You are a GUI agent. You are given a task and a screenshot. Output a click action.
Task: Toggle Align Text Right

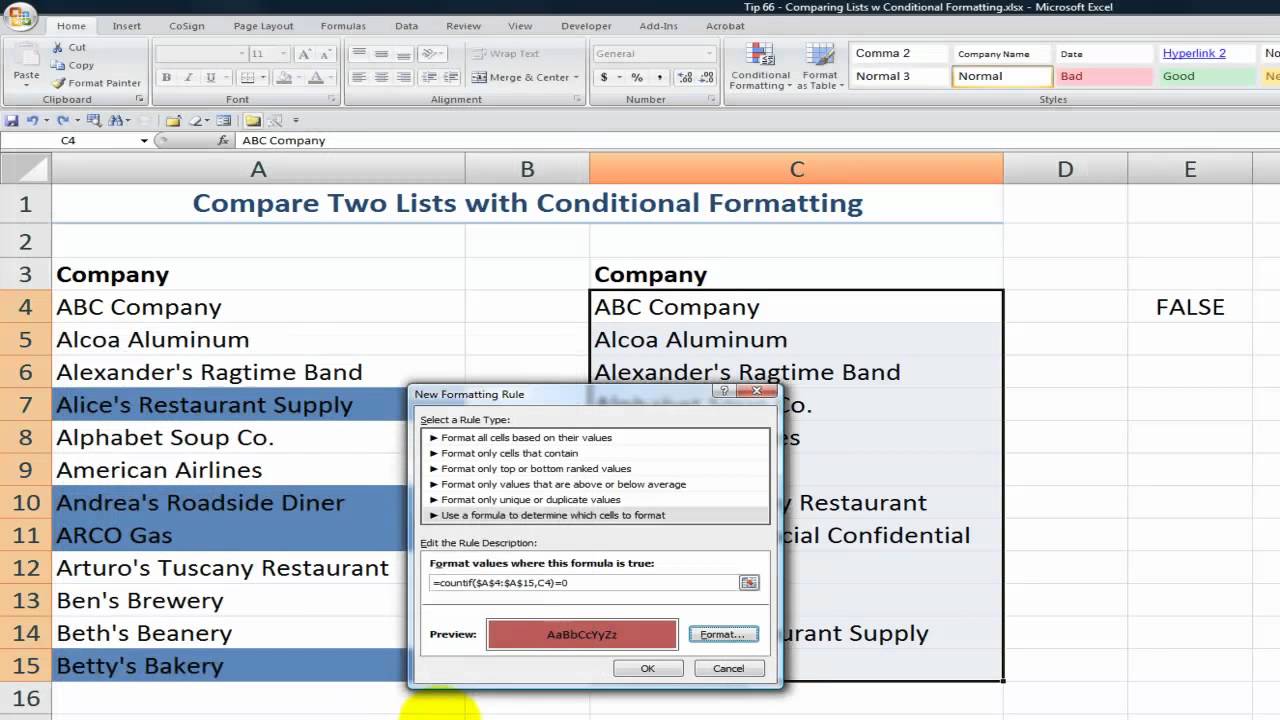pyautogui.click(x=404, y=77)
